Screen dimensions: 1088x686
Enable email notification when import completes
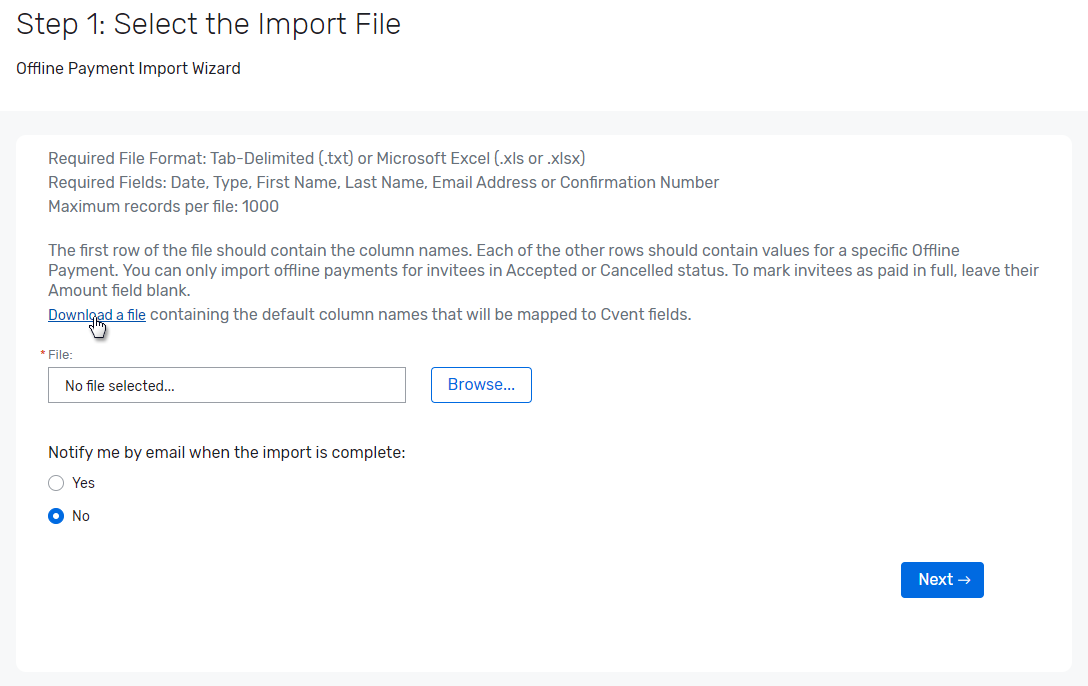click(x=56, y=483)
